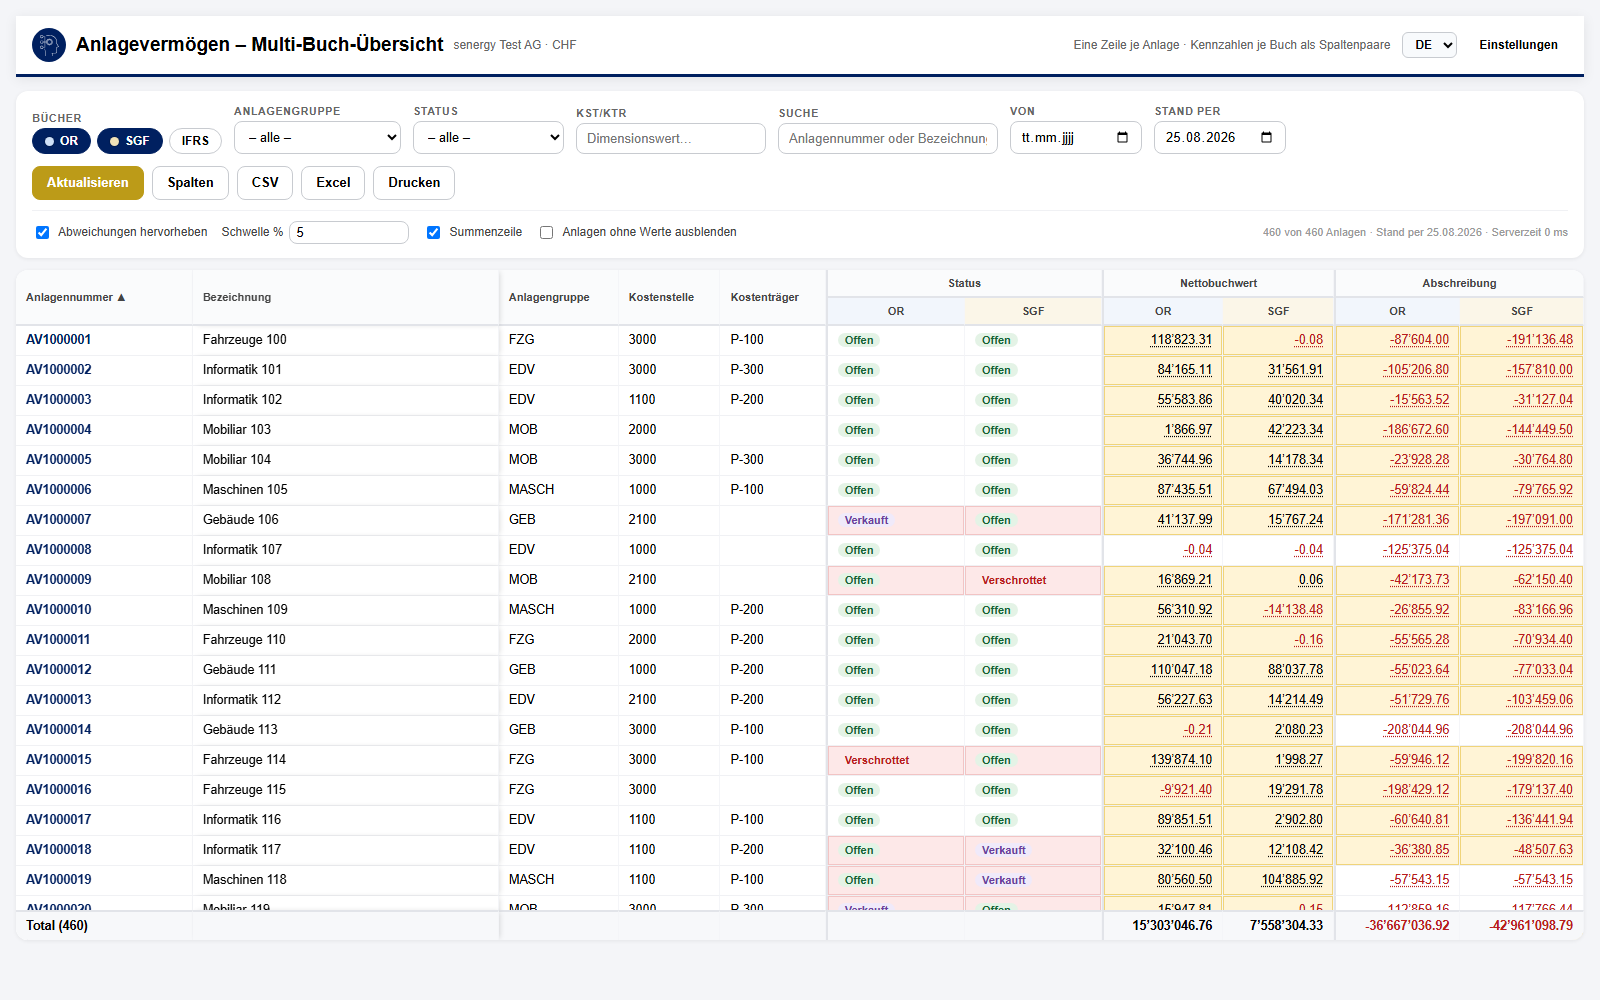Uncheck the Summenzeile checkbox
1600x1000 pixels.
434,232
